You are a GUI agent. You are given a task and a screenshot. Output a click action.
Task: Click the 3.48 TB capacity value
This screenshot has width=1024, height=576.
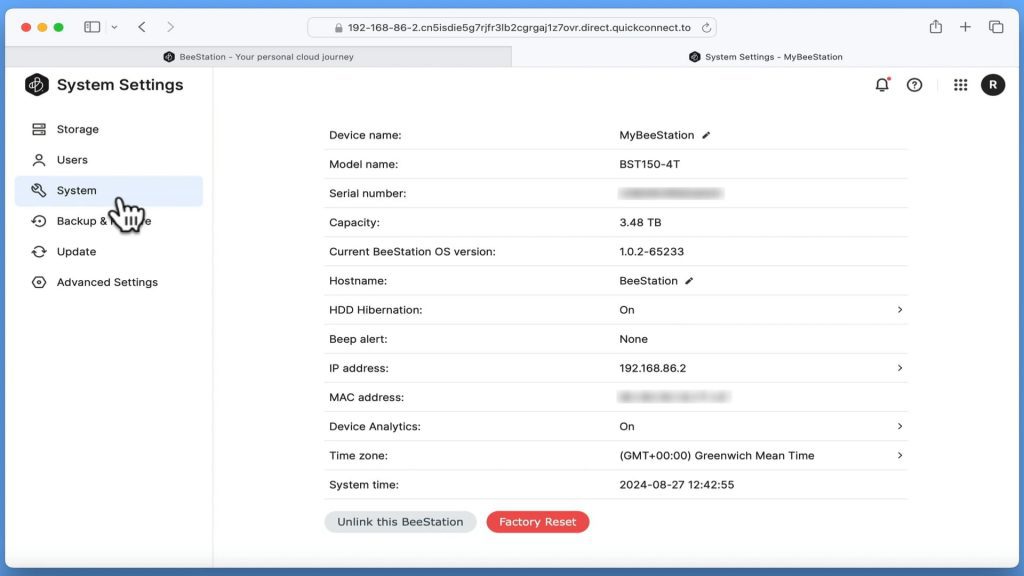640,223
